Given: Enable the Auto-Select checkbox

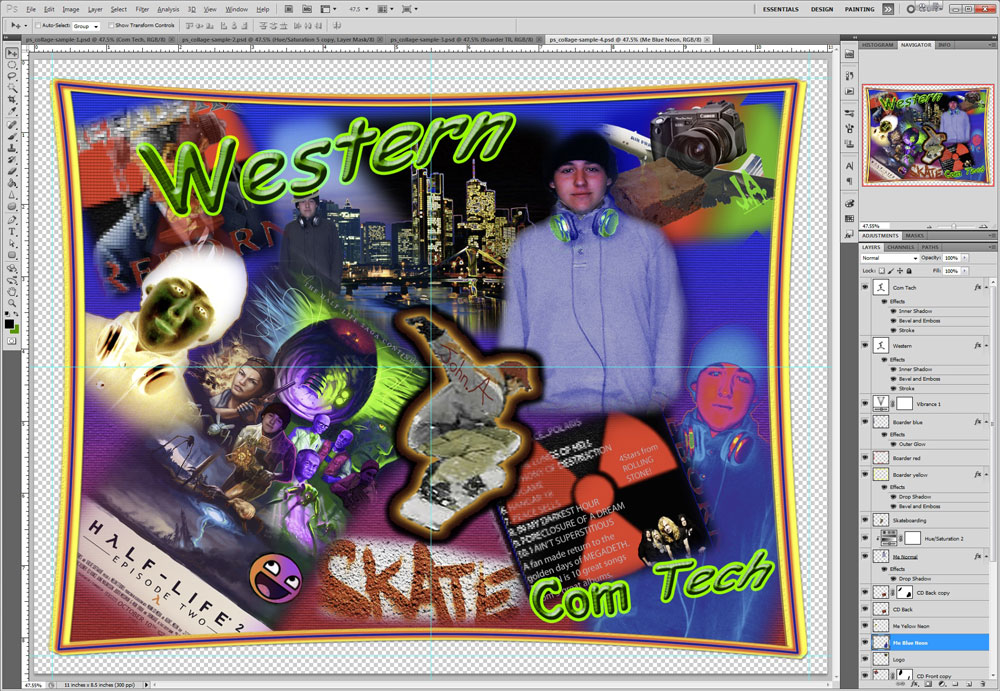Looking at the screenshot, I should pyautogui.click(x=38, y=25).
